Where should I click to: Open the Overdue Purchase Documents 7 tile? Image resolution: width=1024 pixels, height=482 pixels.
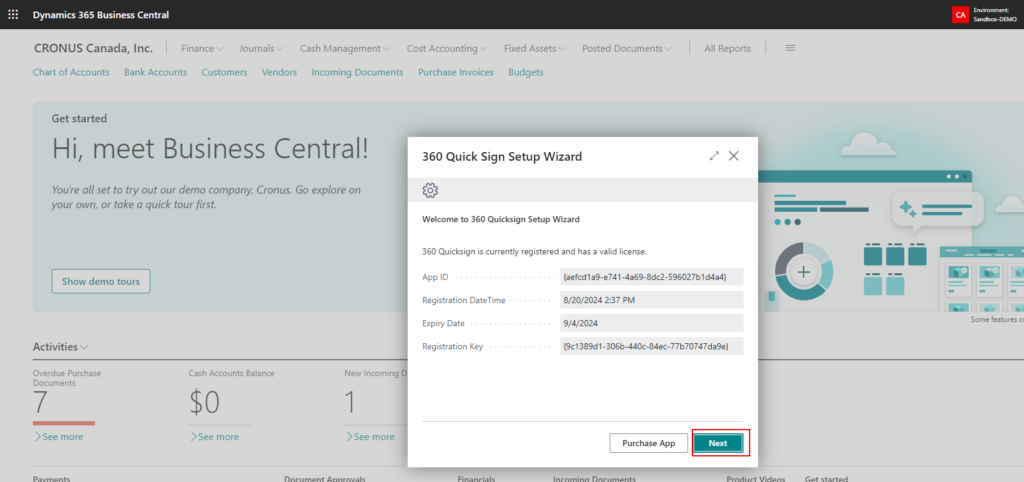[40, 402]
